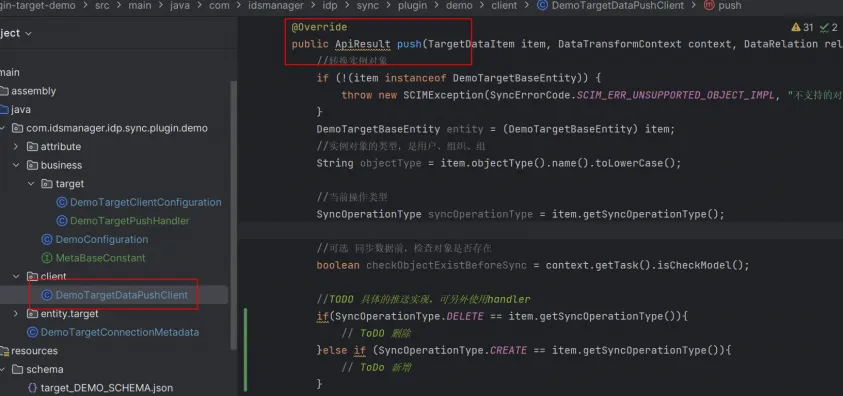Screen dimensions: 843x396
Task: Click the plugin breadcrumb segment
Action: [x=412, y=6]
